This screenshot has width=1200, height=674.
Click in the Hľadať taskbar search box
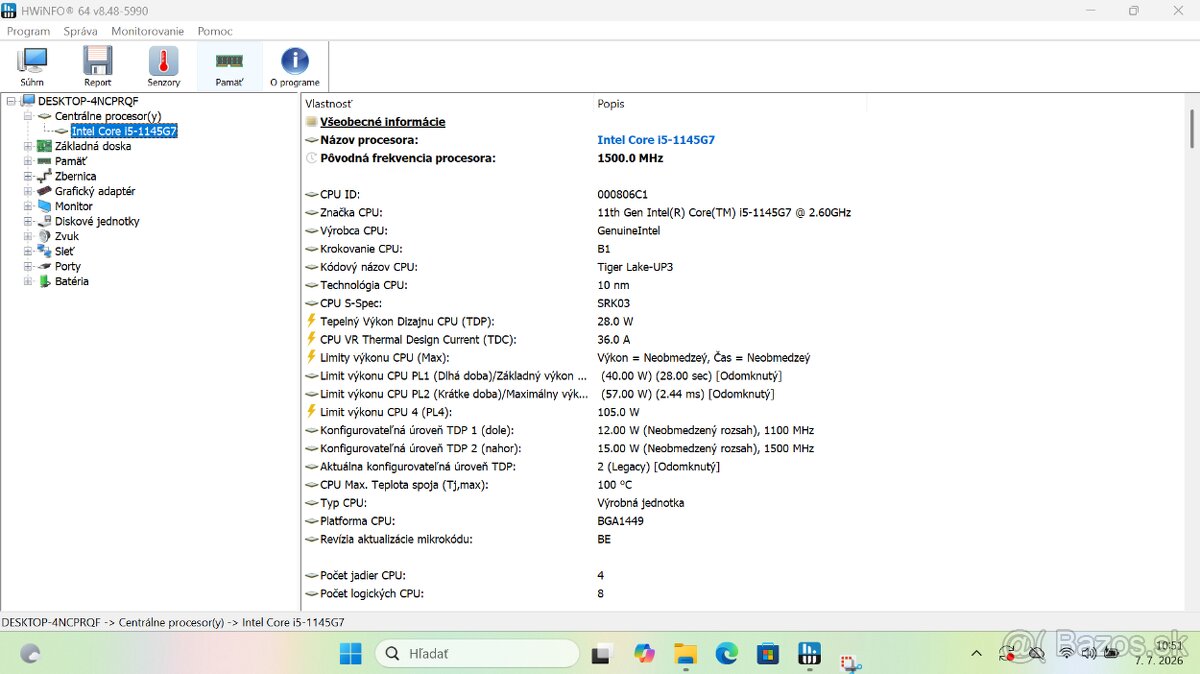click(477, 654)
